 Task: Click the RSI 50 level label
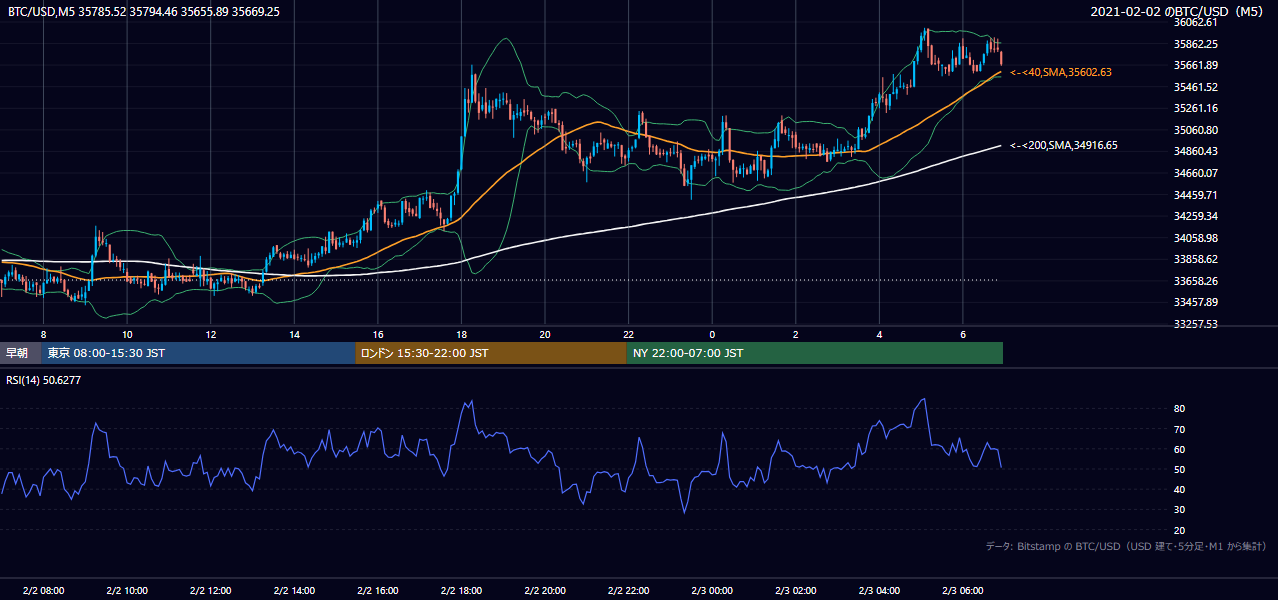[x=1180, y=469]
